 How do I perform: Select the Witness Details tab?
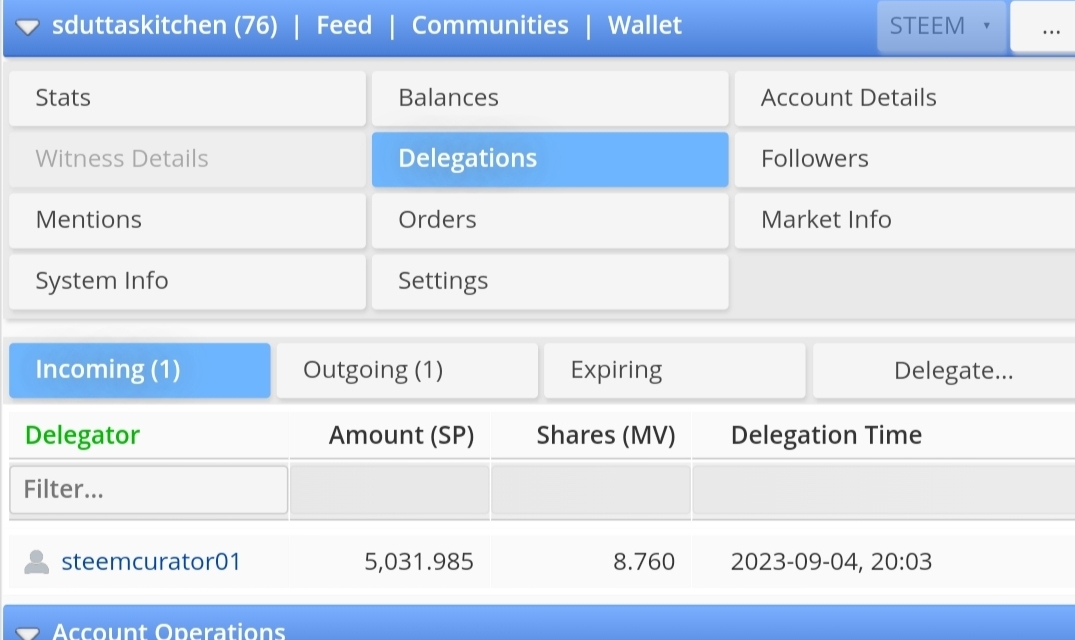tap(187, 159)
